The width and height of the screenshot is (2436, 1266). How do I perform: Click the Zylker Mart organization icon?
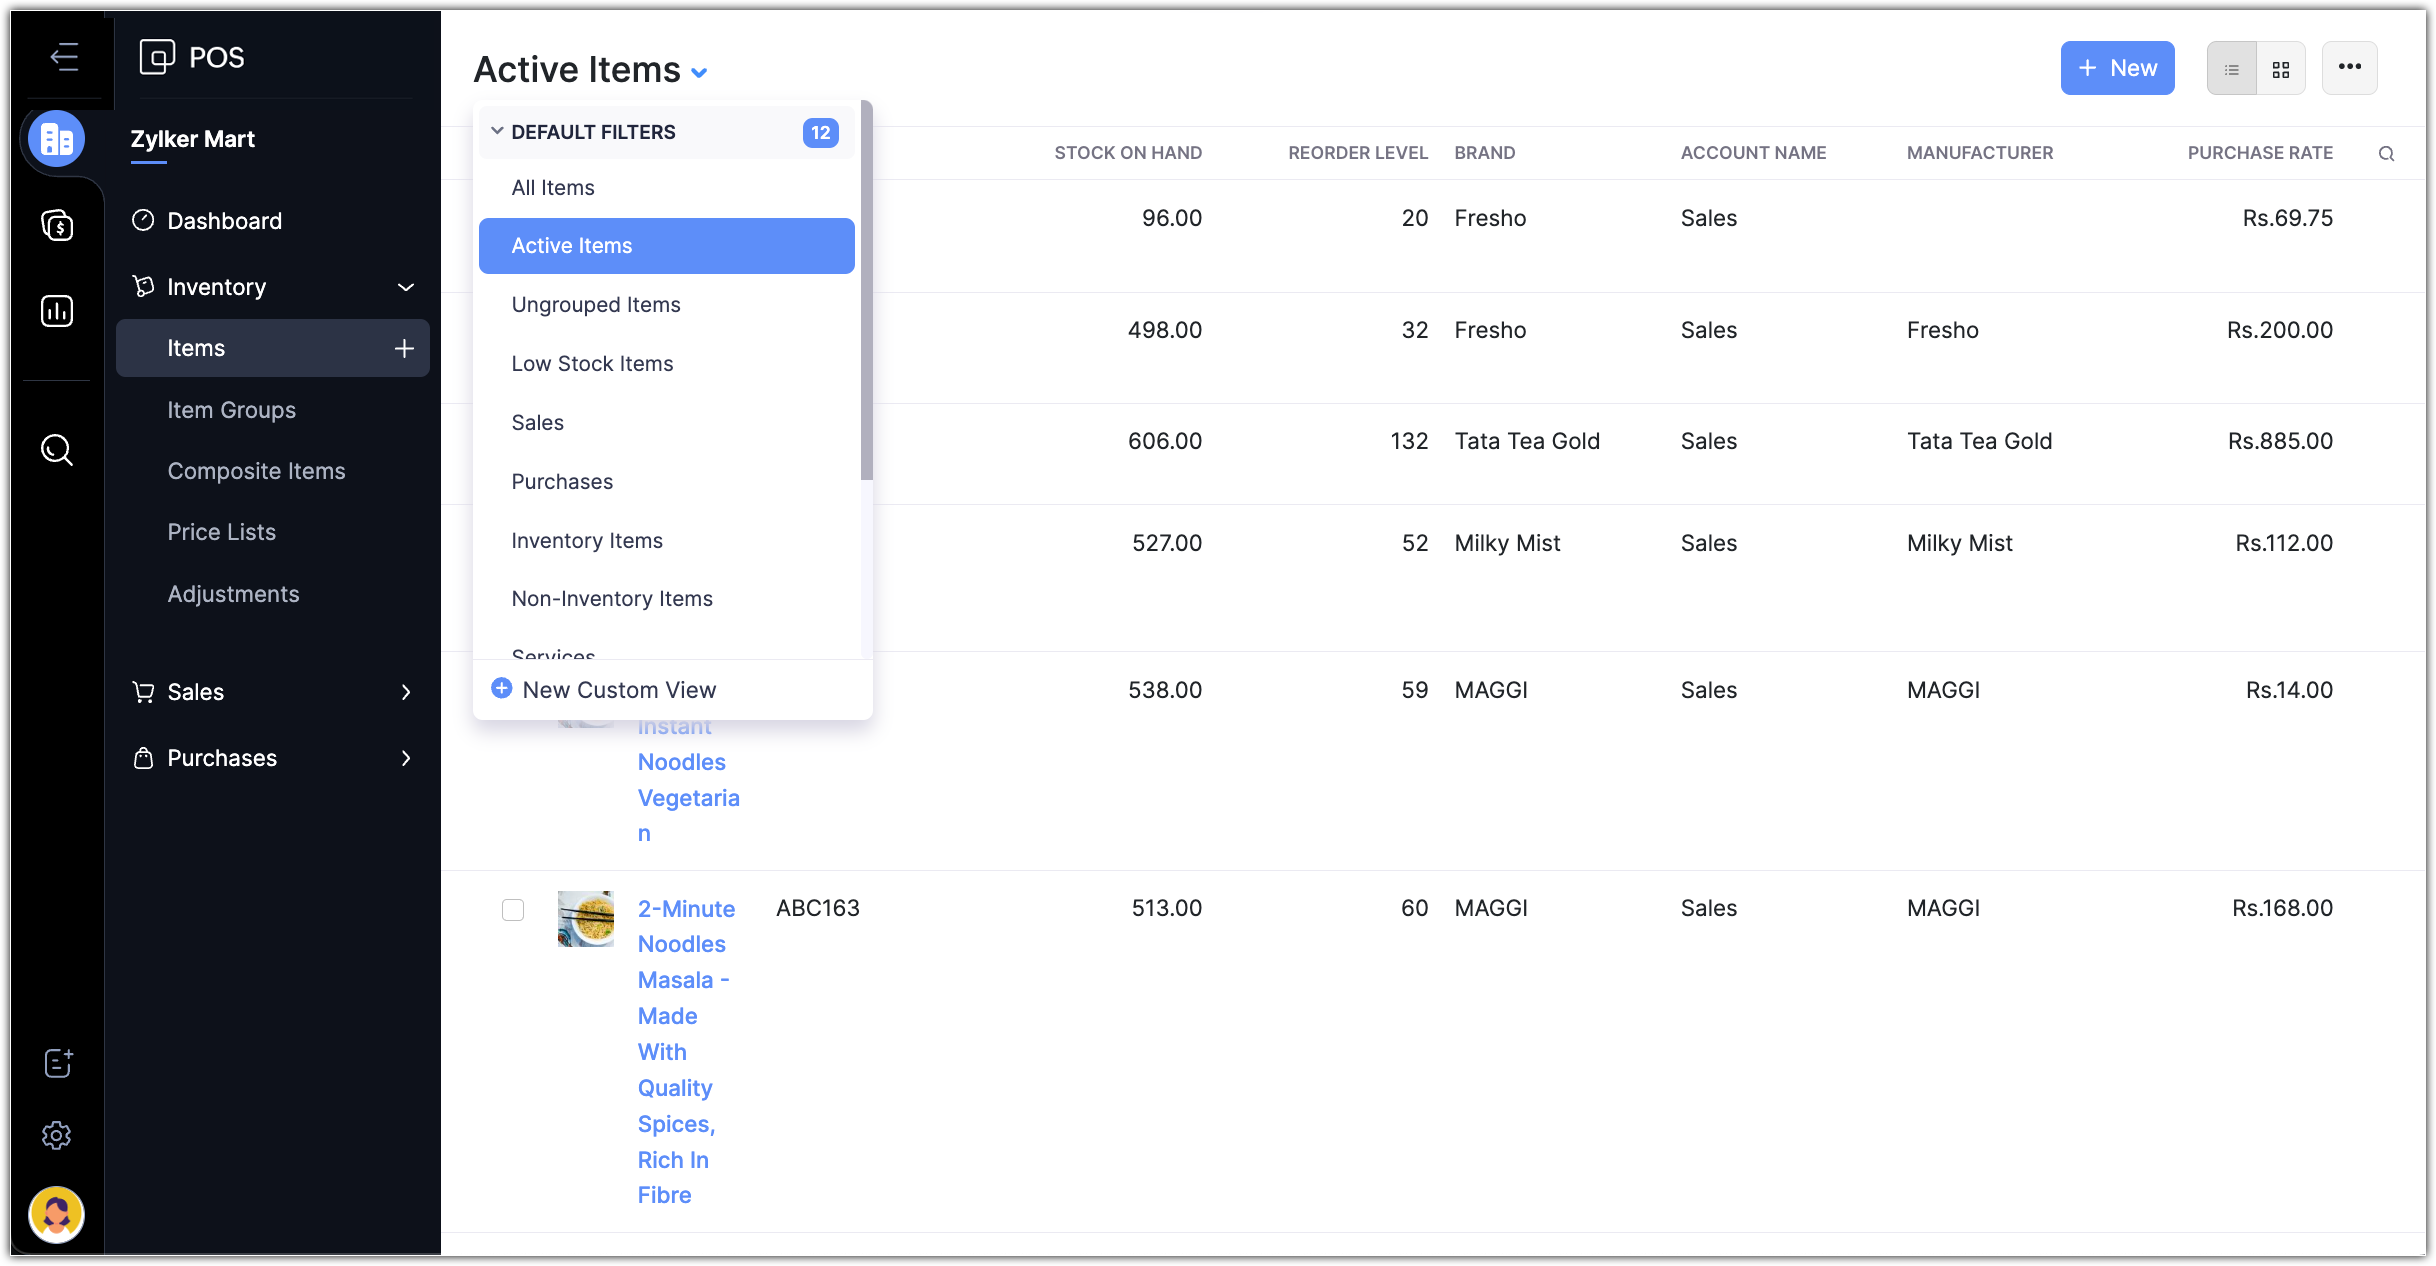pos(57,139)
